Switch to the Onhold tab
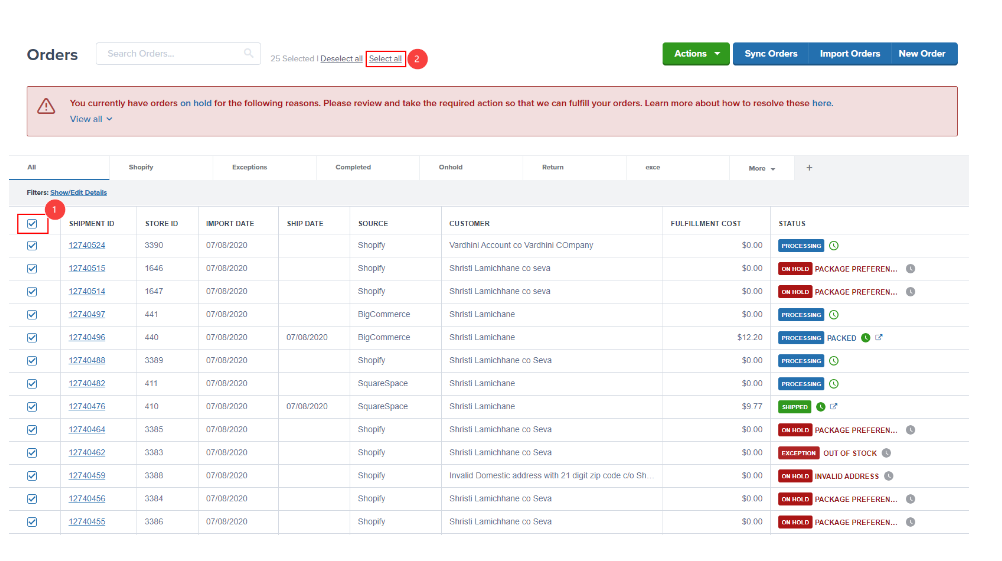The width and height of the screenshot is (1002, 561). pos(472,167)
